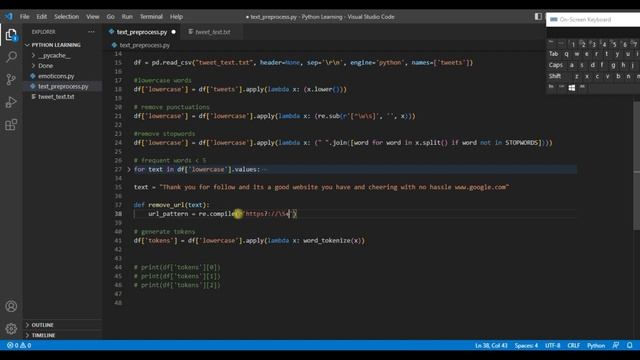Open the Search view icon
Viewport: 640px width, 360px height.
[x=11, y=57]
